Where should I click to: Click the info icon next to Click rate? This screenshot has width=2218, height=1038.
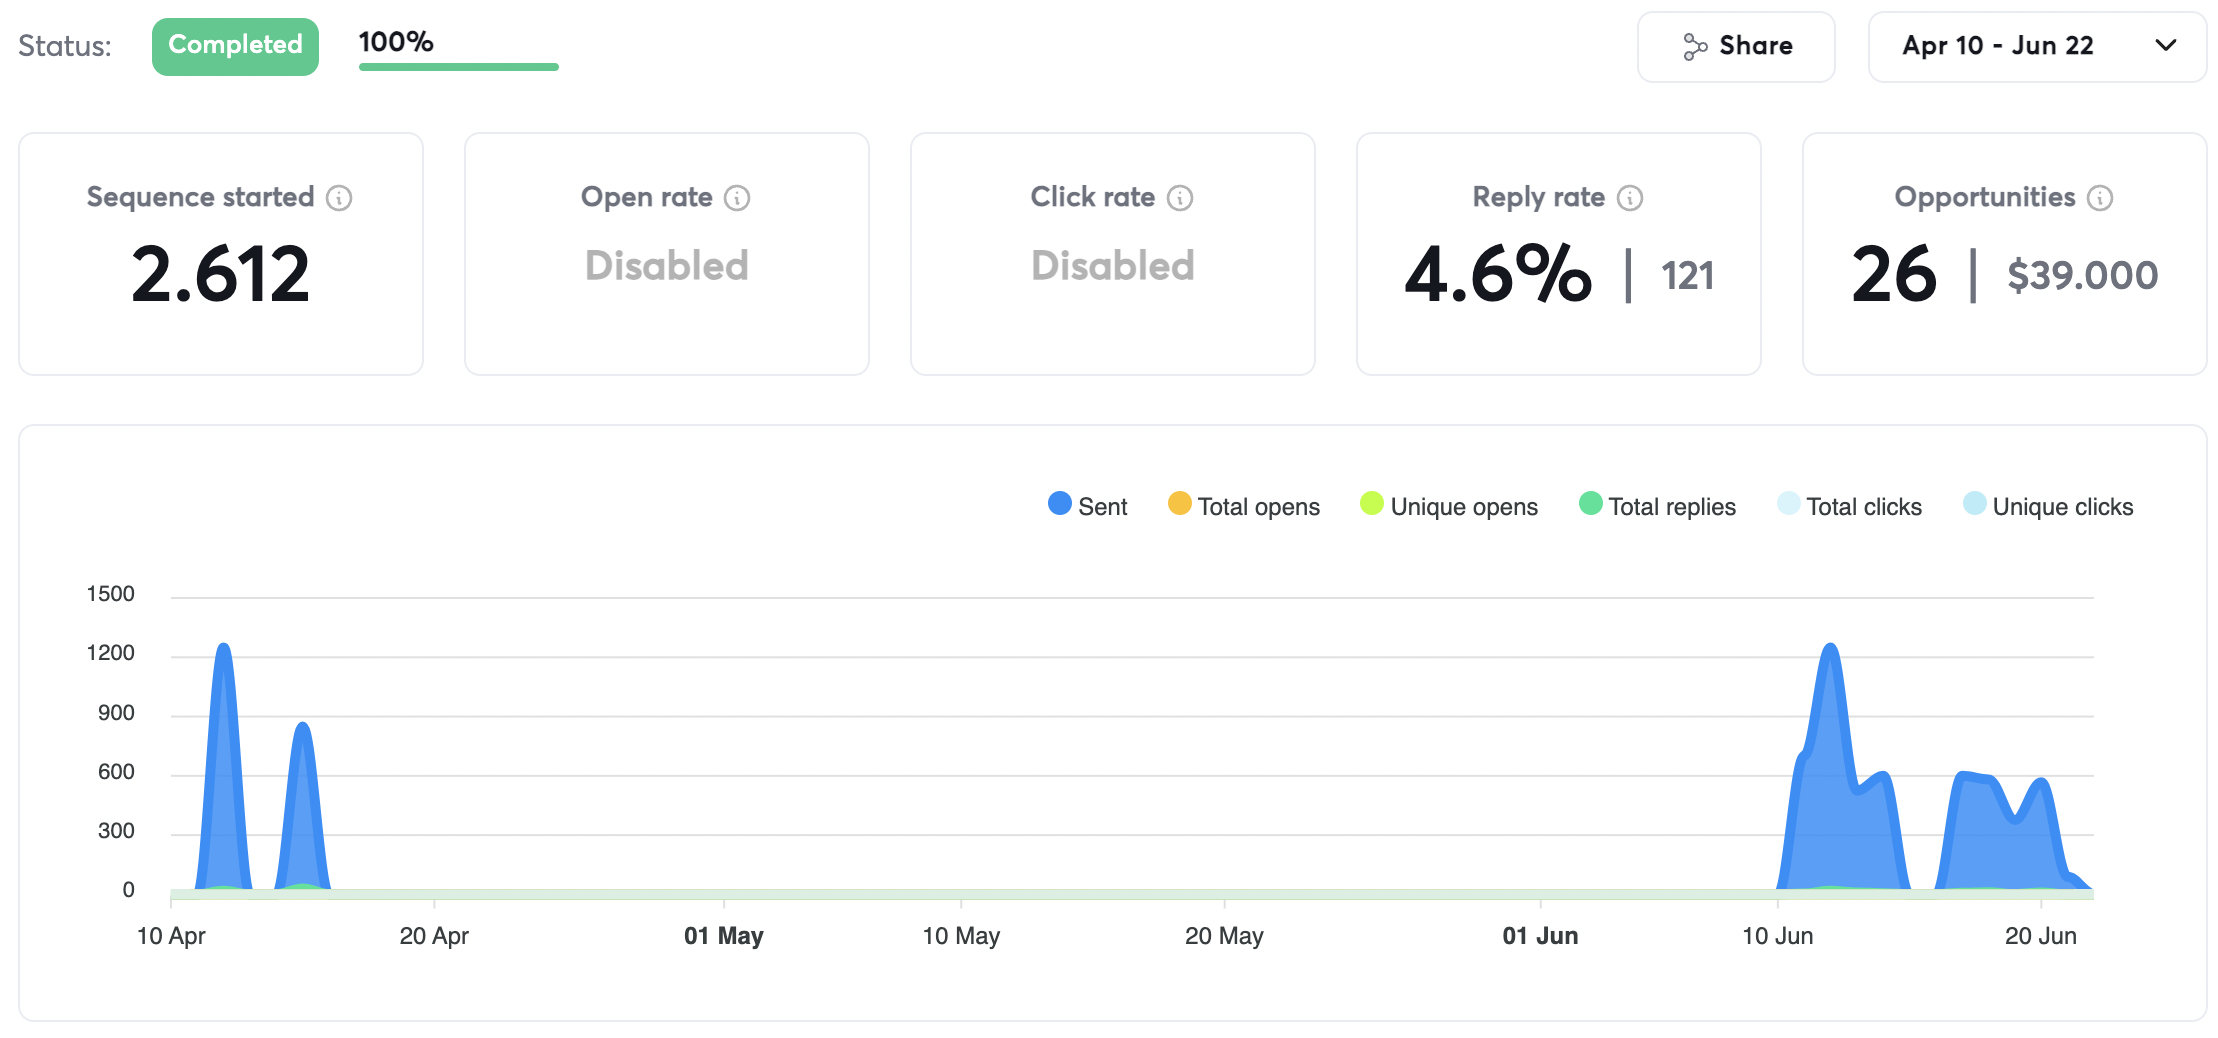click(1180, 198)
